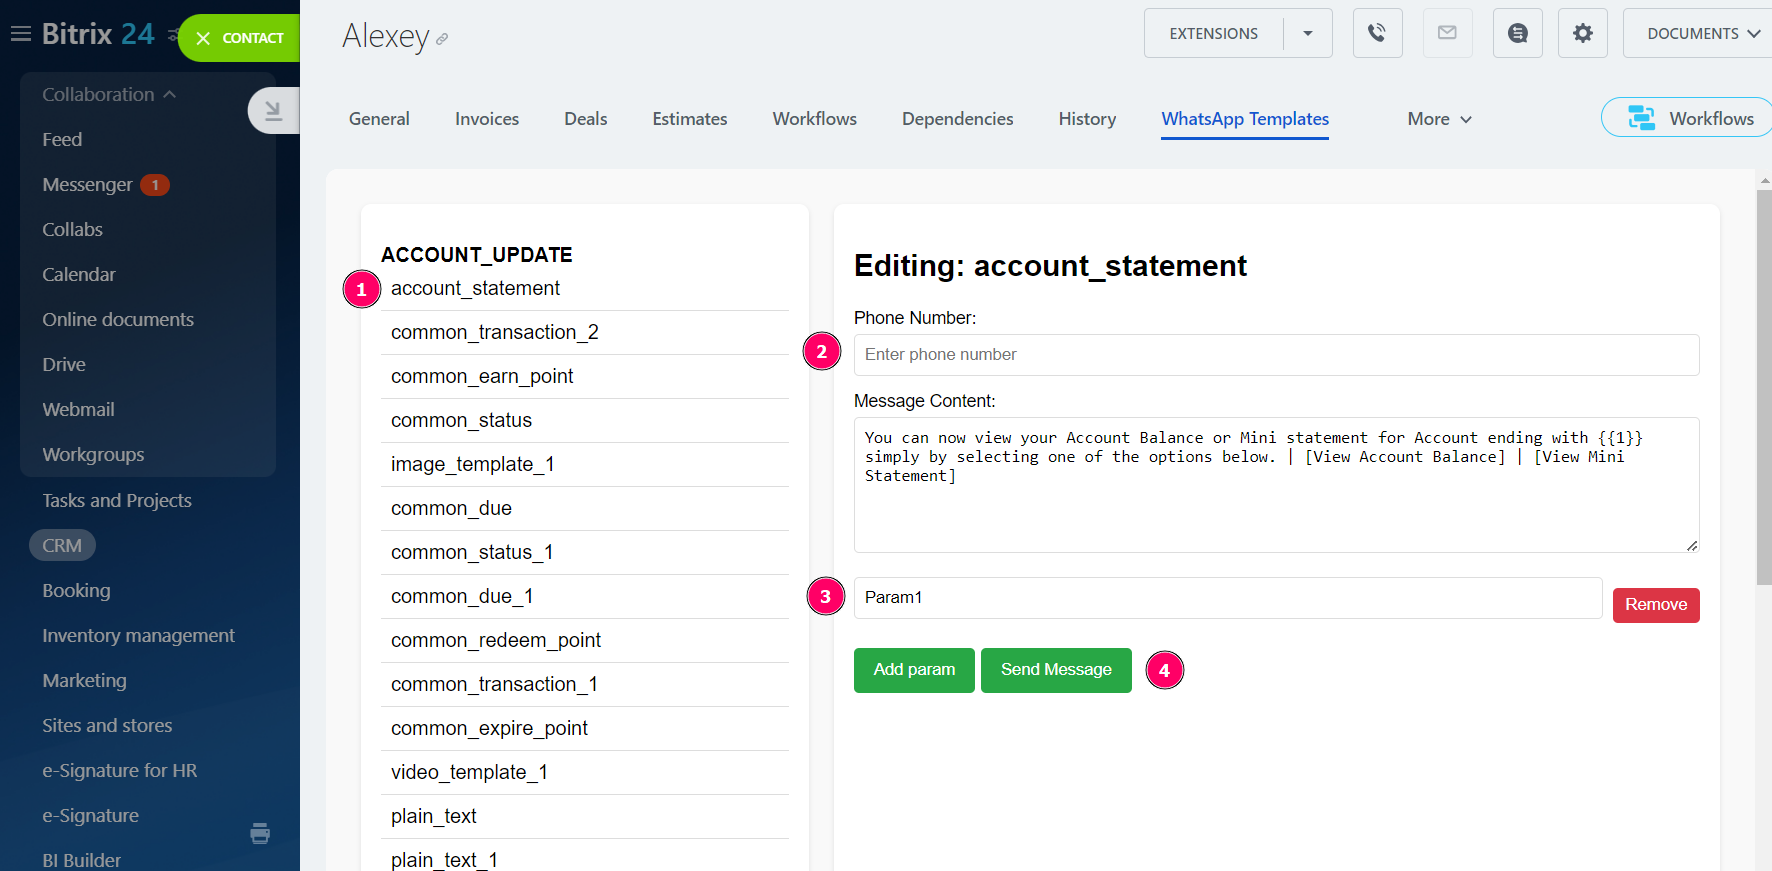Screen dimensions: 1772x871
Task: Switch to the Deals tab
Action: 585,119
